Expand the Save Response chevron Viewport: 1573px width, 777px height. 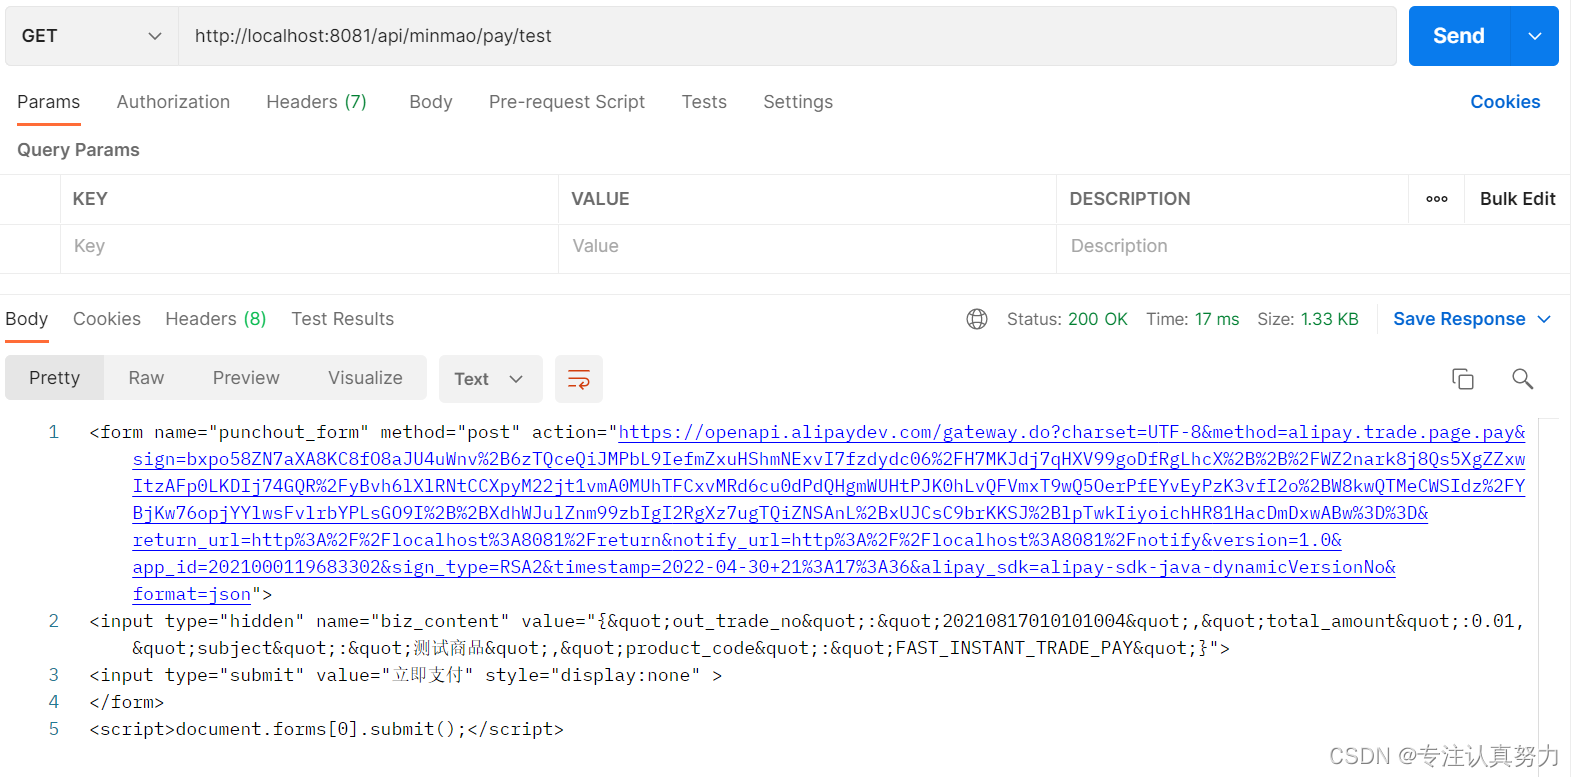coord(1544,319)
